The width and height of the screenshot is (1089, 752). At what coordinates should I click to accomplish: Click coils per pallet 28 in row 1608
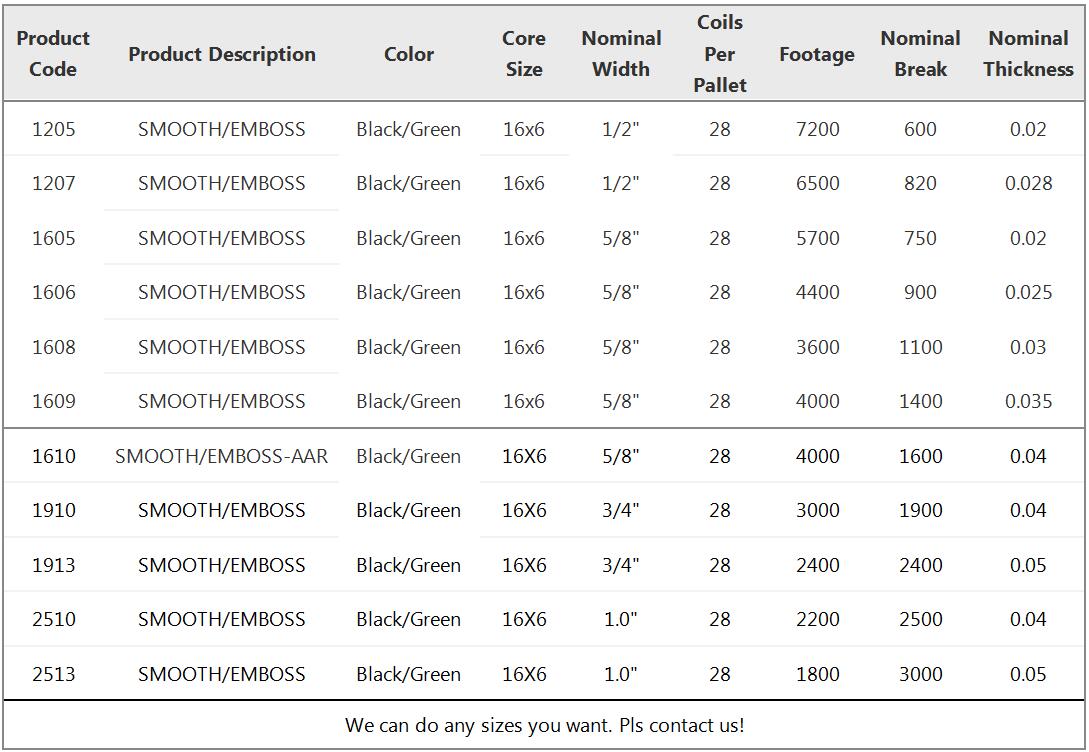(720, 347)
